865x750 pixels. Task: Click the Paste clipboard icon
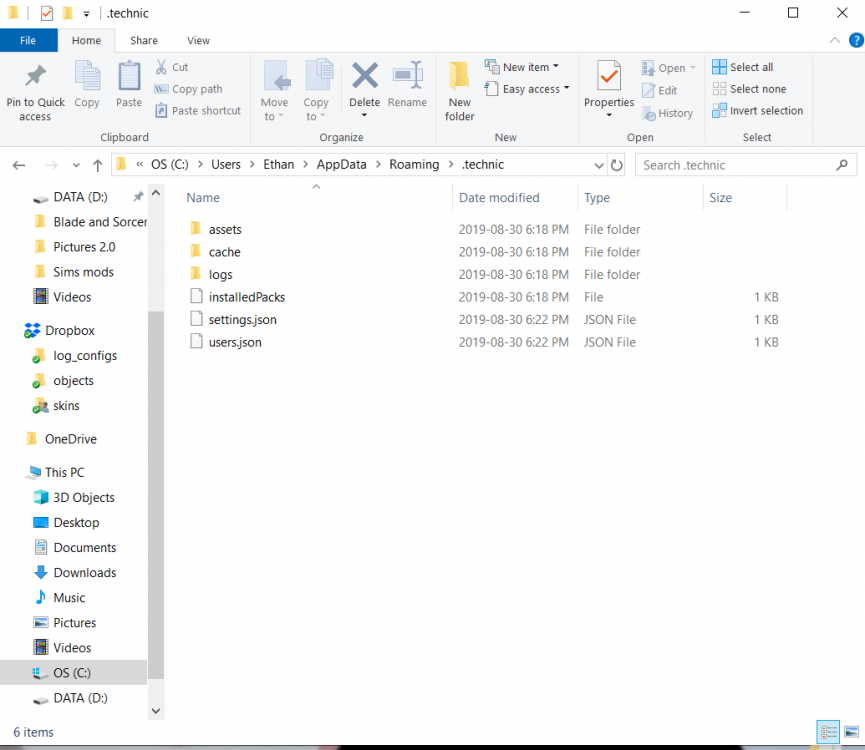click(129, 76)
